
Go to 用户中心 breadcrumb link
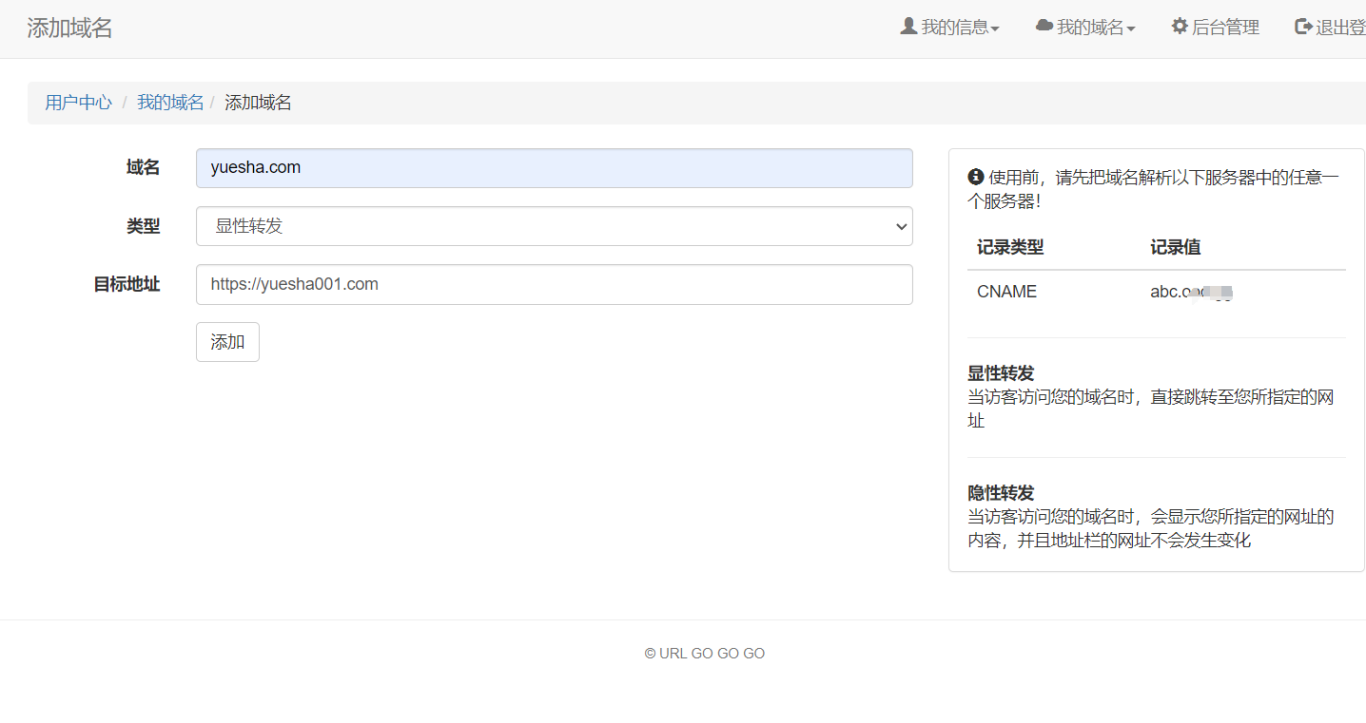[x=78, y=102]
